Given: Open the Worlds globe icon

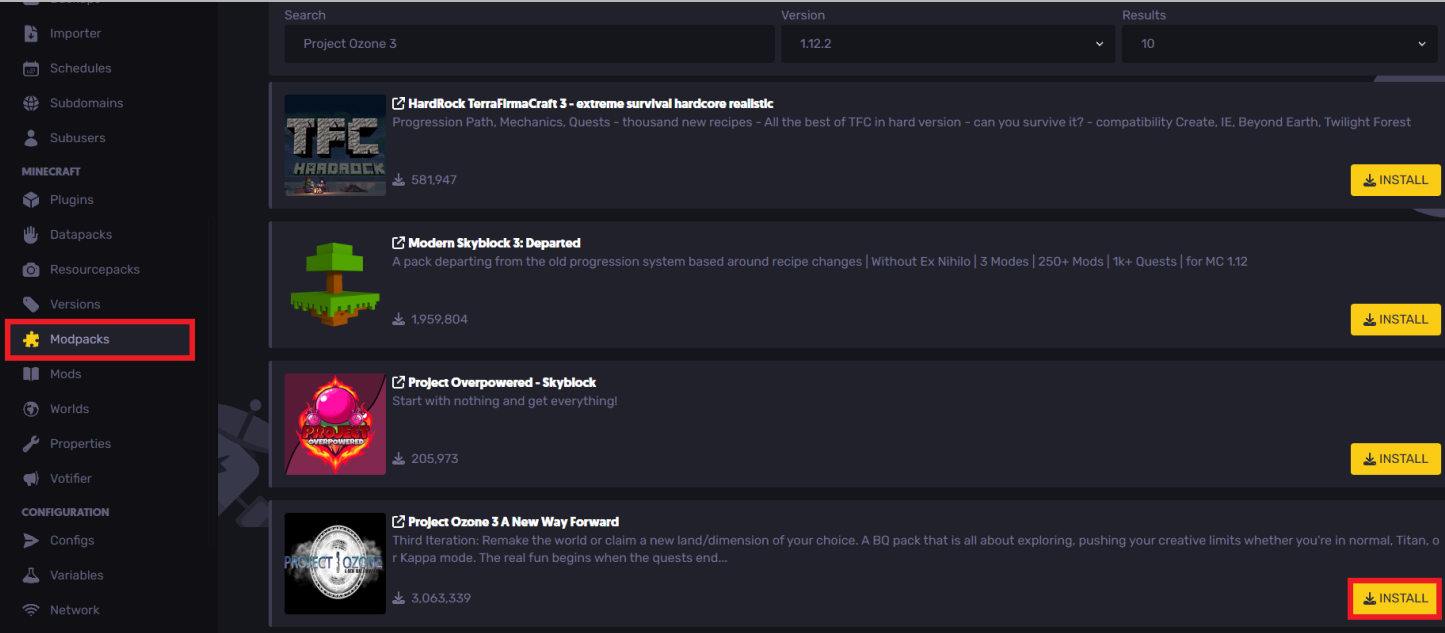Looking at the screenshot, I should (x=31, y=409).
